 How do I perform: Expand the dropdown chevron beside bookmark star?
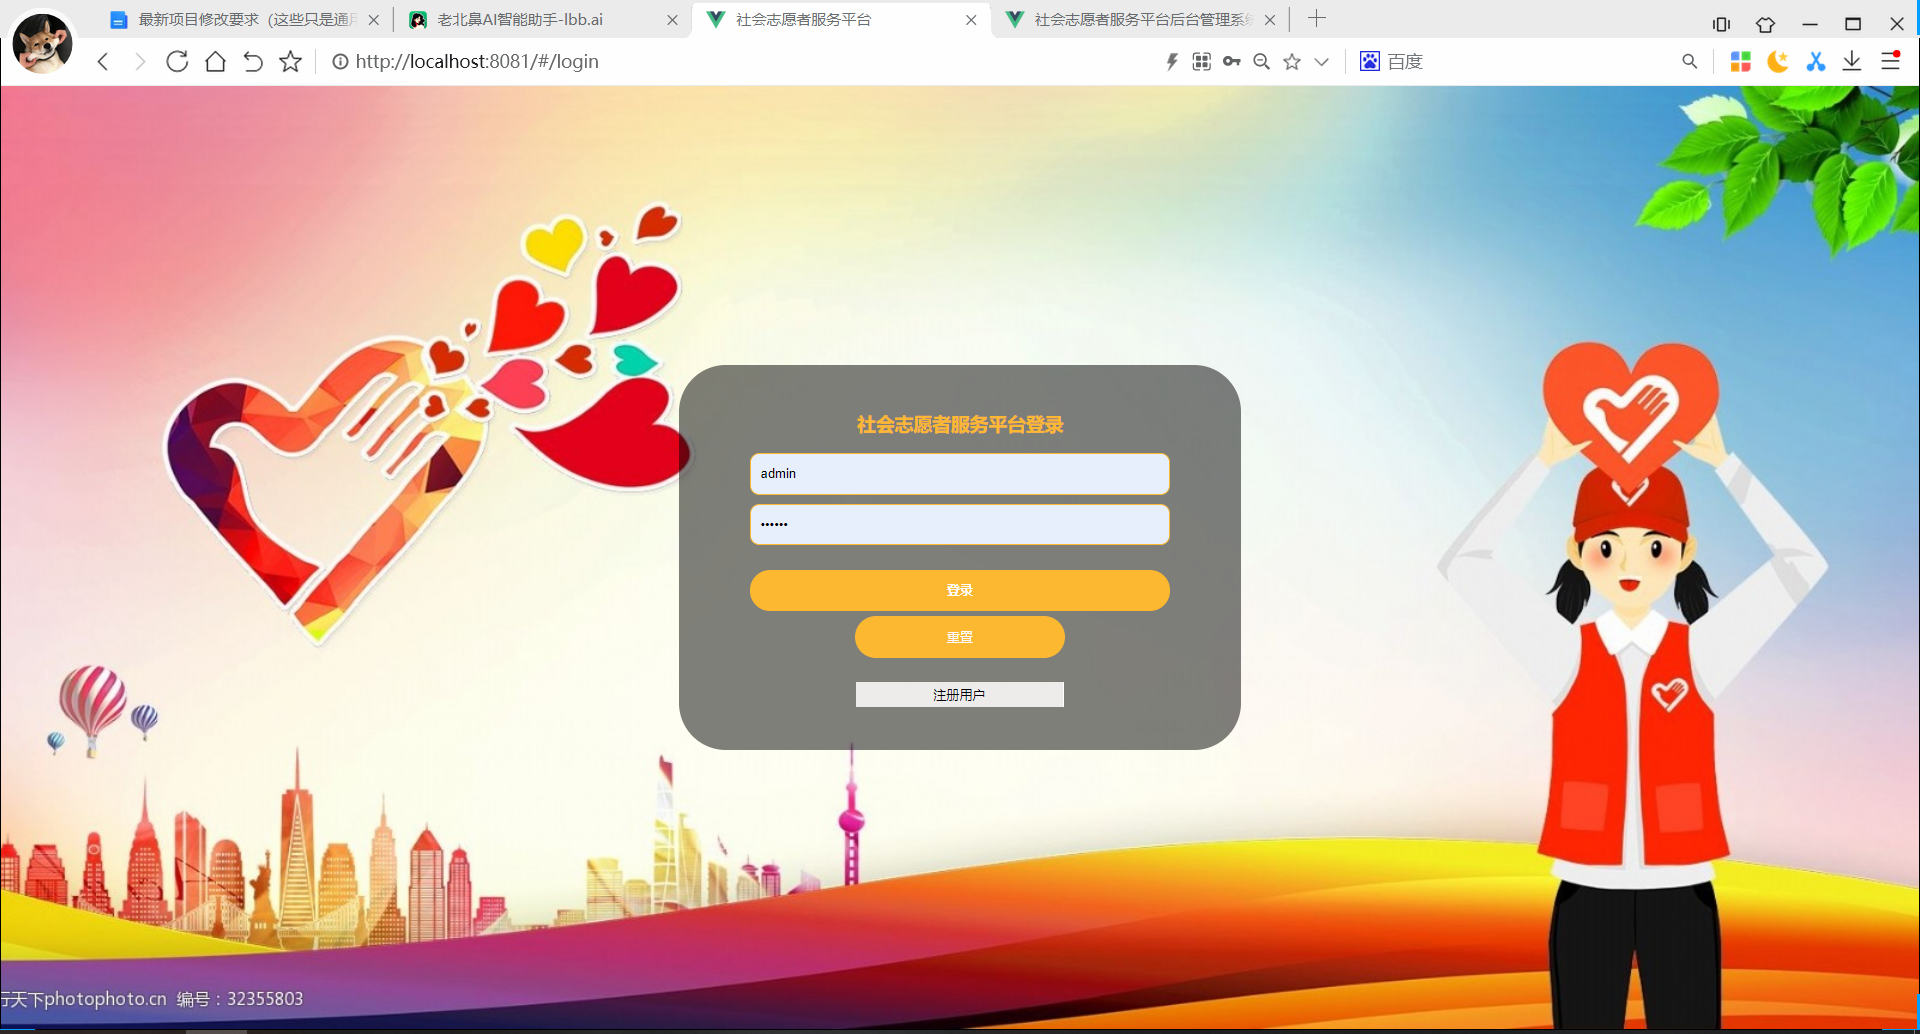pyautogui.click(x=1321, y=62)
